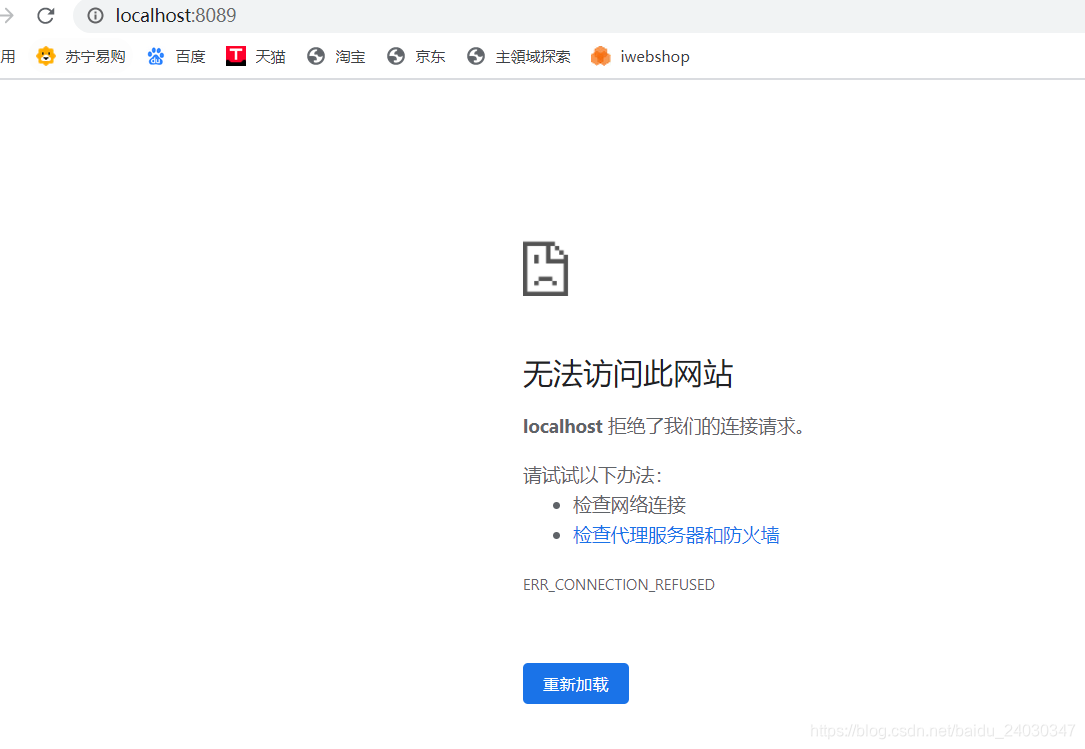Screen dimensions: 1085x749
Task: Open the 天猫 bookmark
Action: point(256,56)
